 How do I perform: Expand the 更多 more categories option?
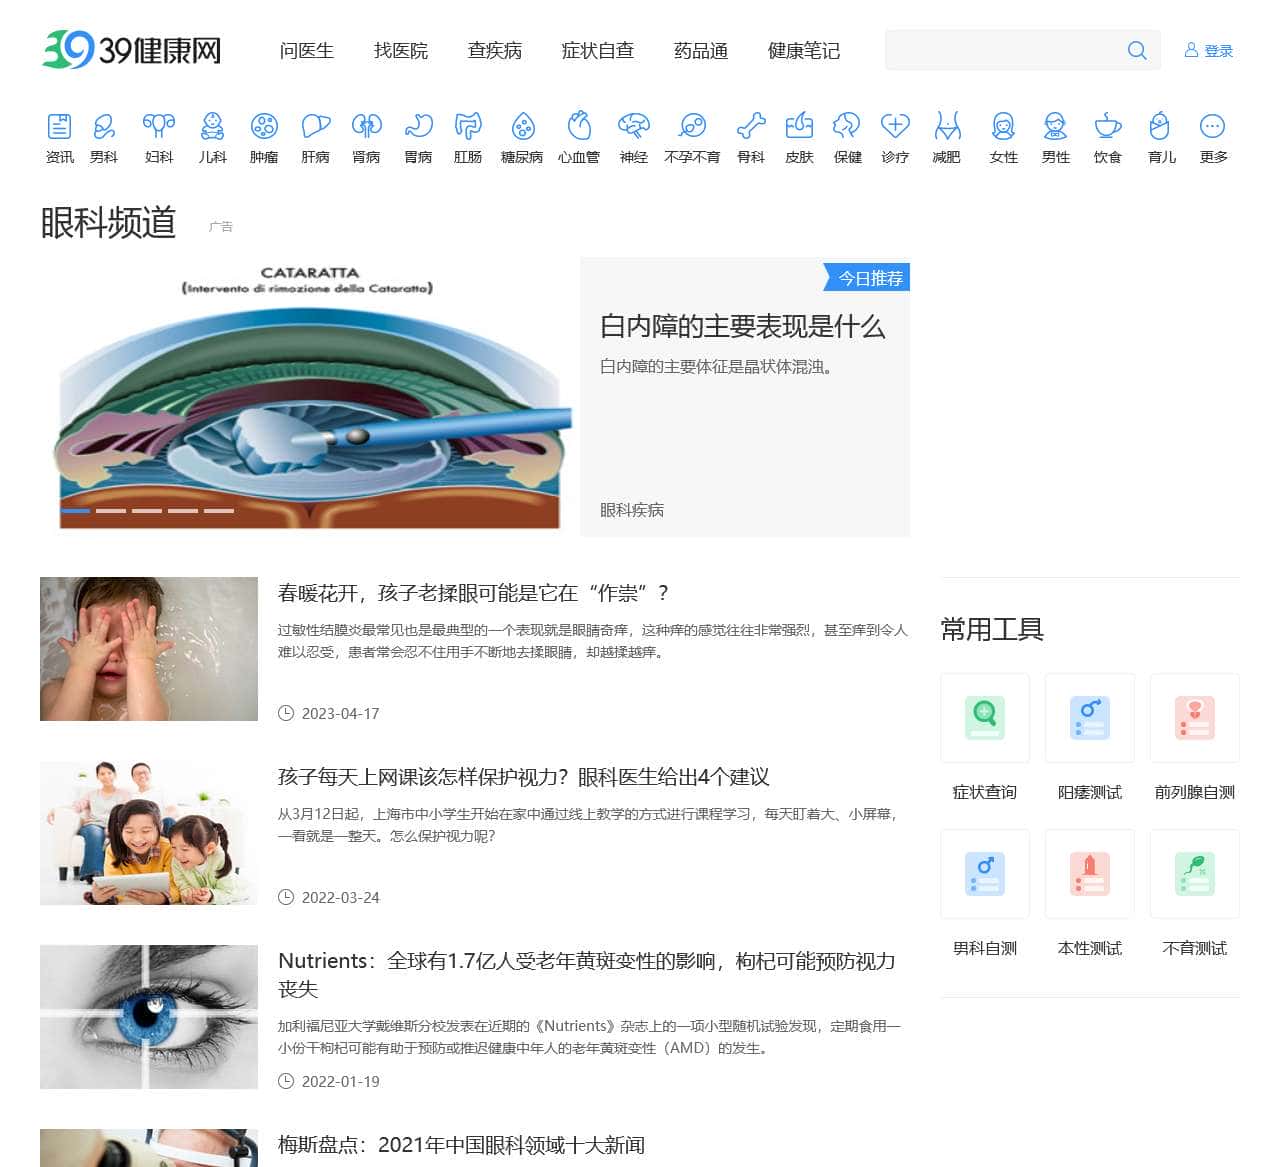[1212, 128]
